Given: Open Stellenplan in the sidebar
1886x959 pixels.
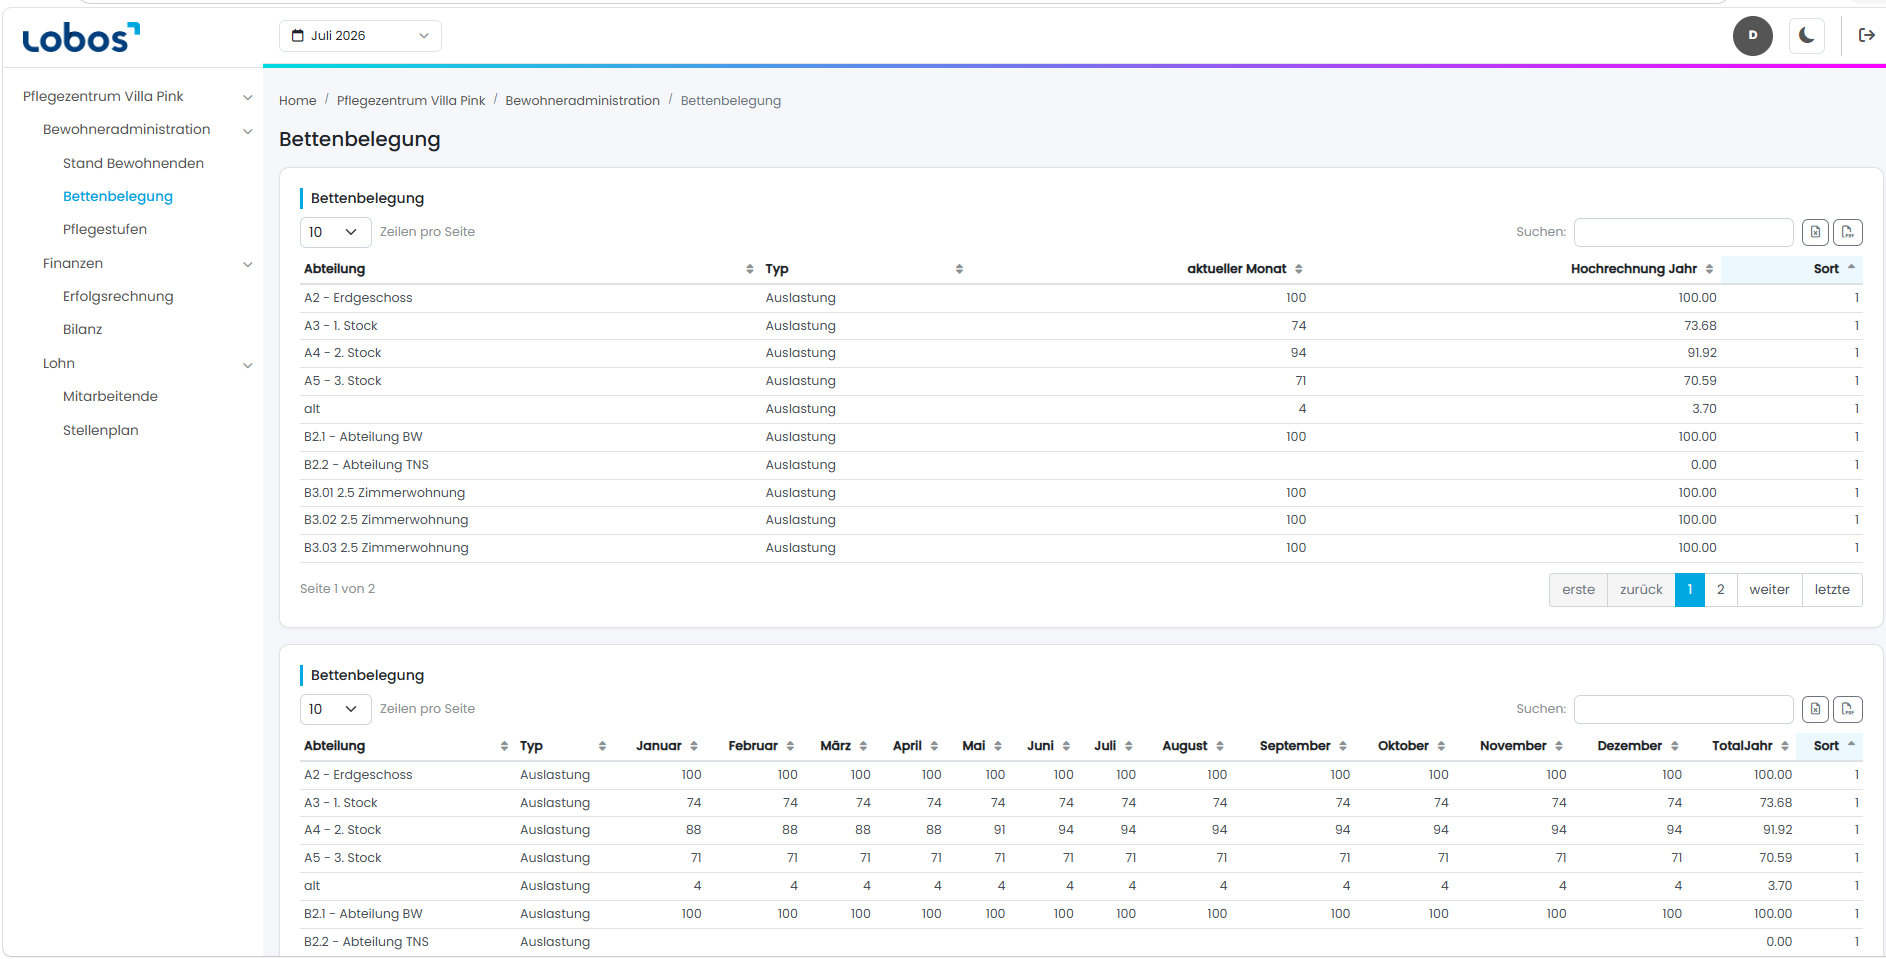Looking at the screenshot, I should pos(101,430).
